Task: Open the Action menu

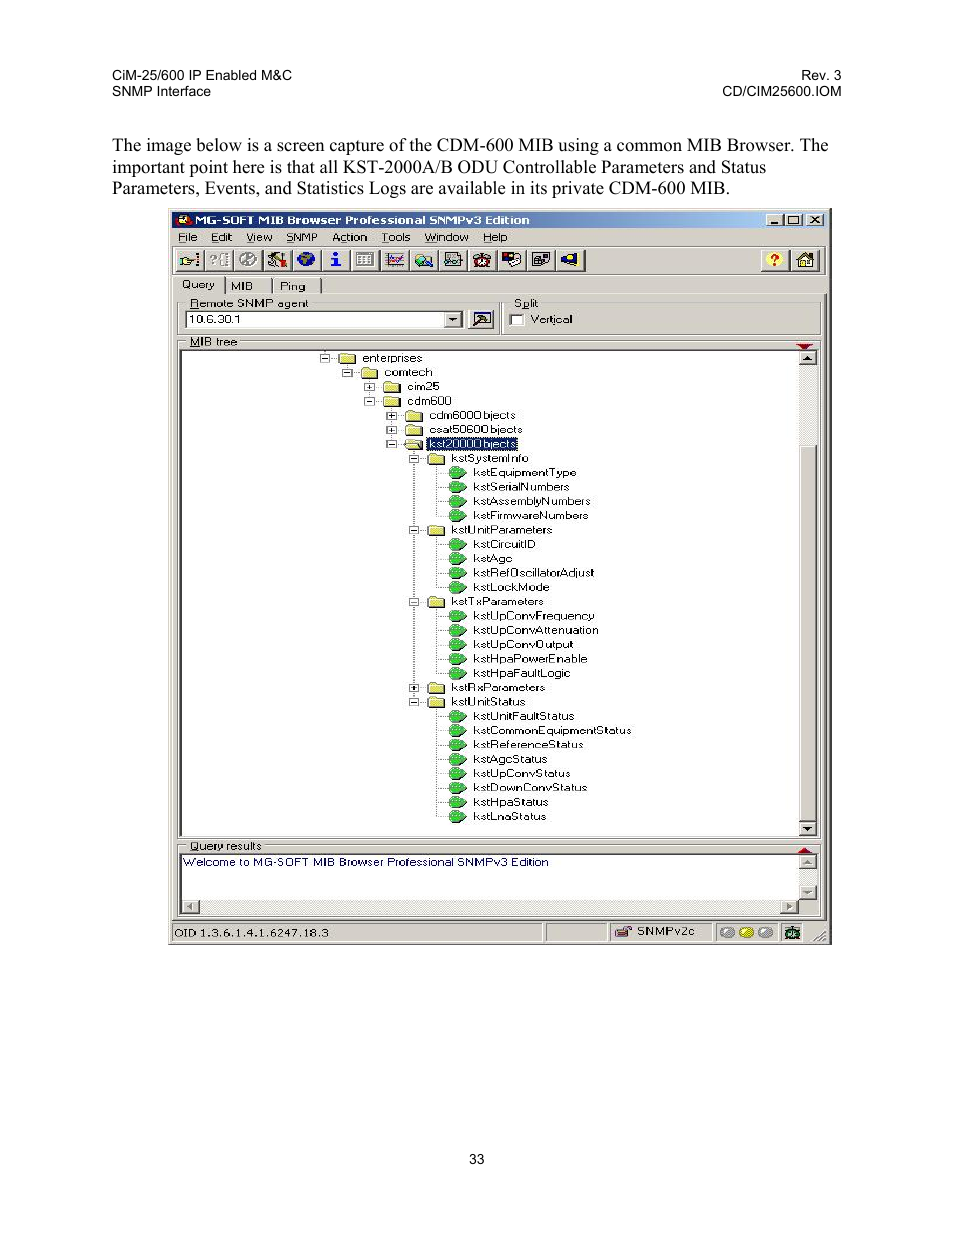Action: (x=349, y=238)
